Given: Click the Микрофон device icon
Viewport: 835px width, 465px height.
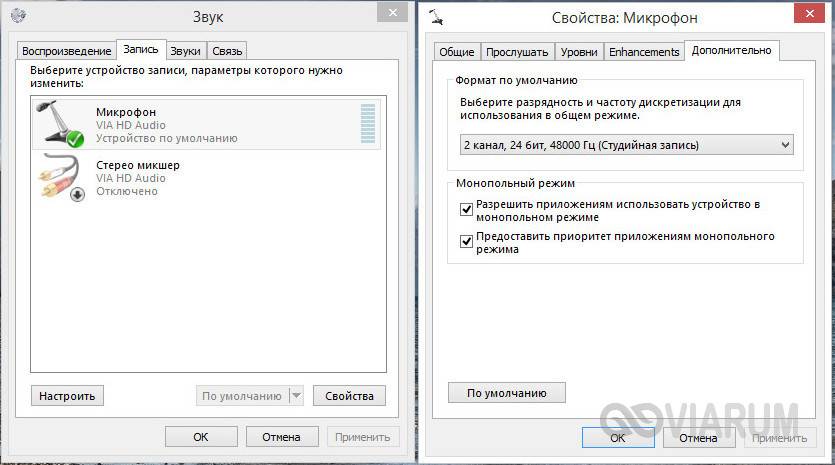Looking at the screenshot, I should pyautogui.click(x=59, y=125).
